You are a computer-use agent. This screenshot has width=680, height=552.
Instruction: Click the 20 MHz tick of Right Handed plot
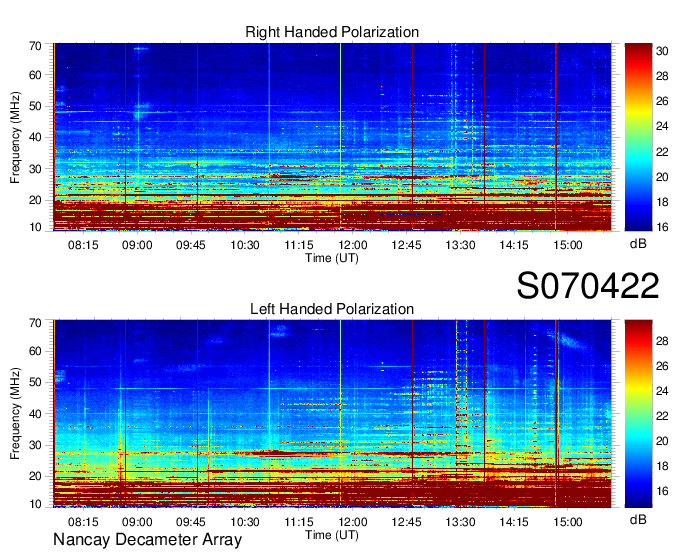tap(35, 200)
